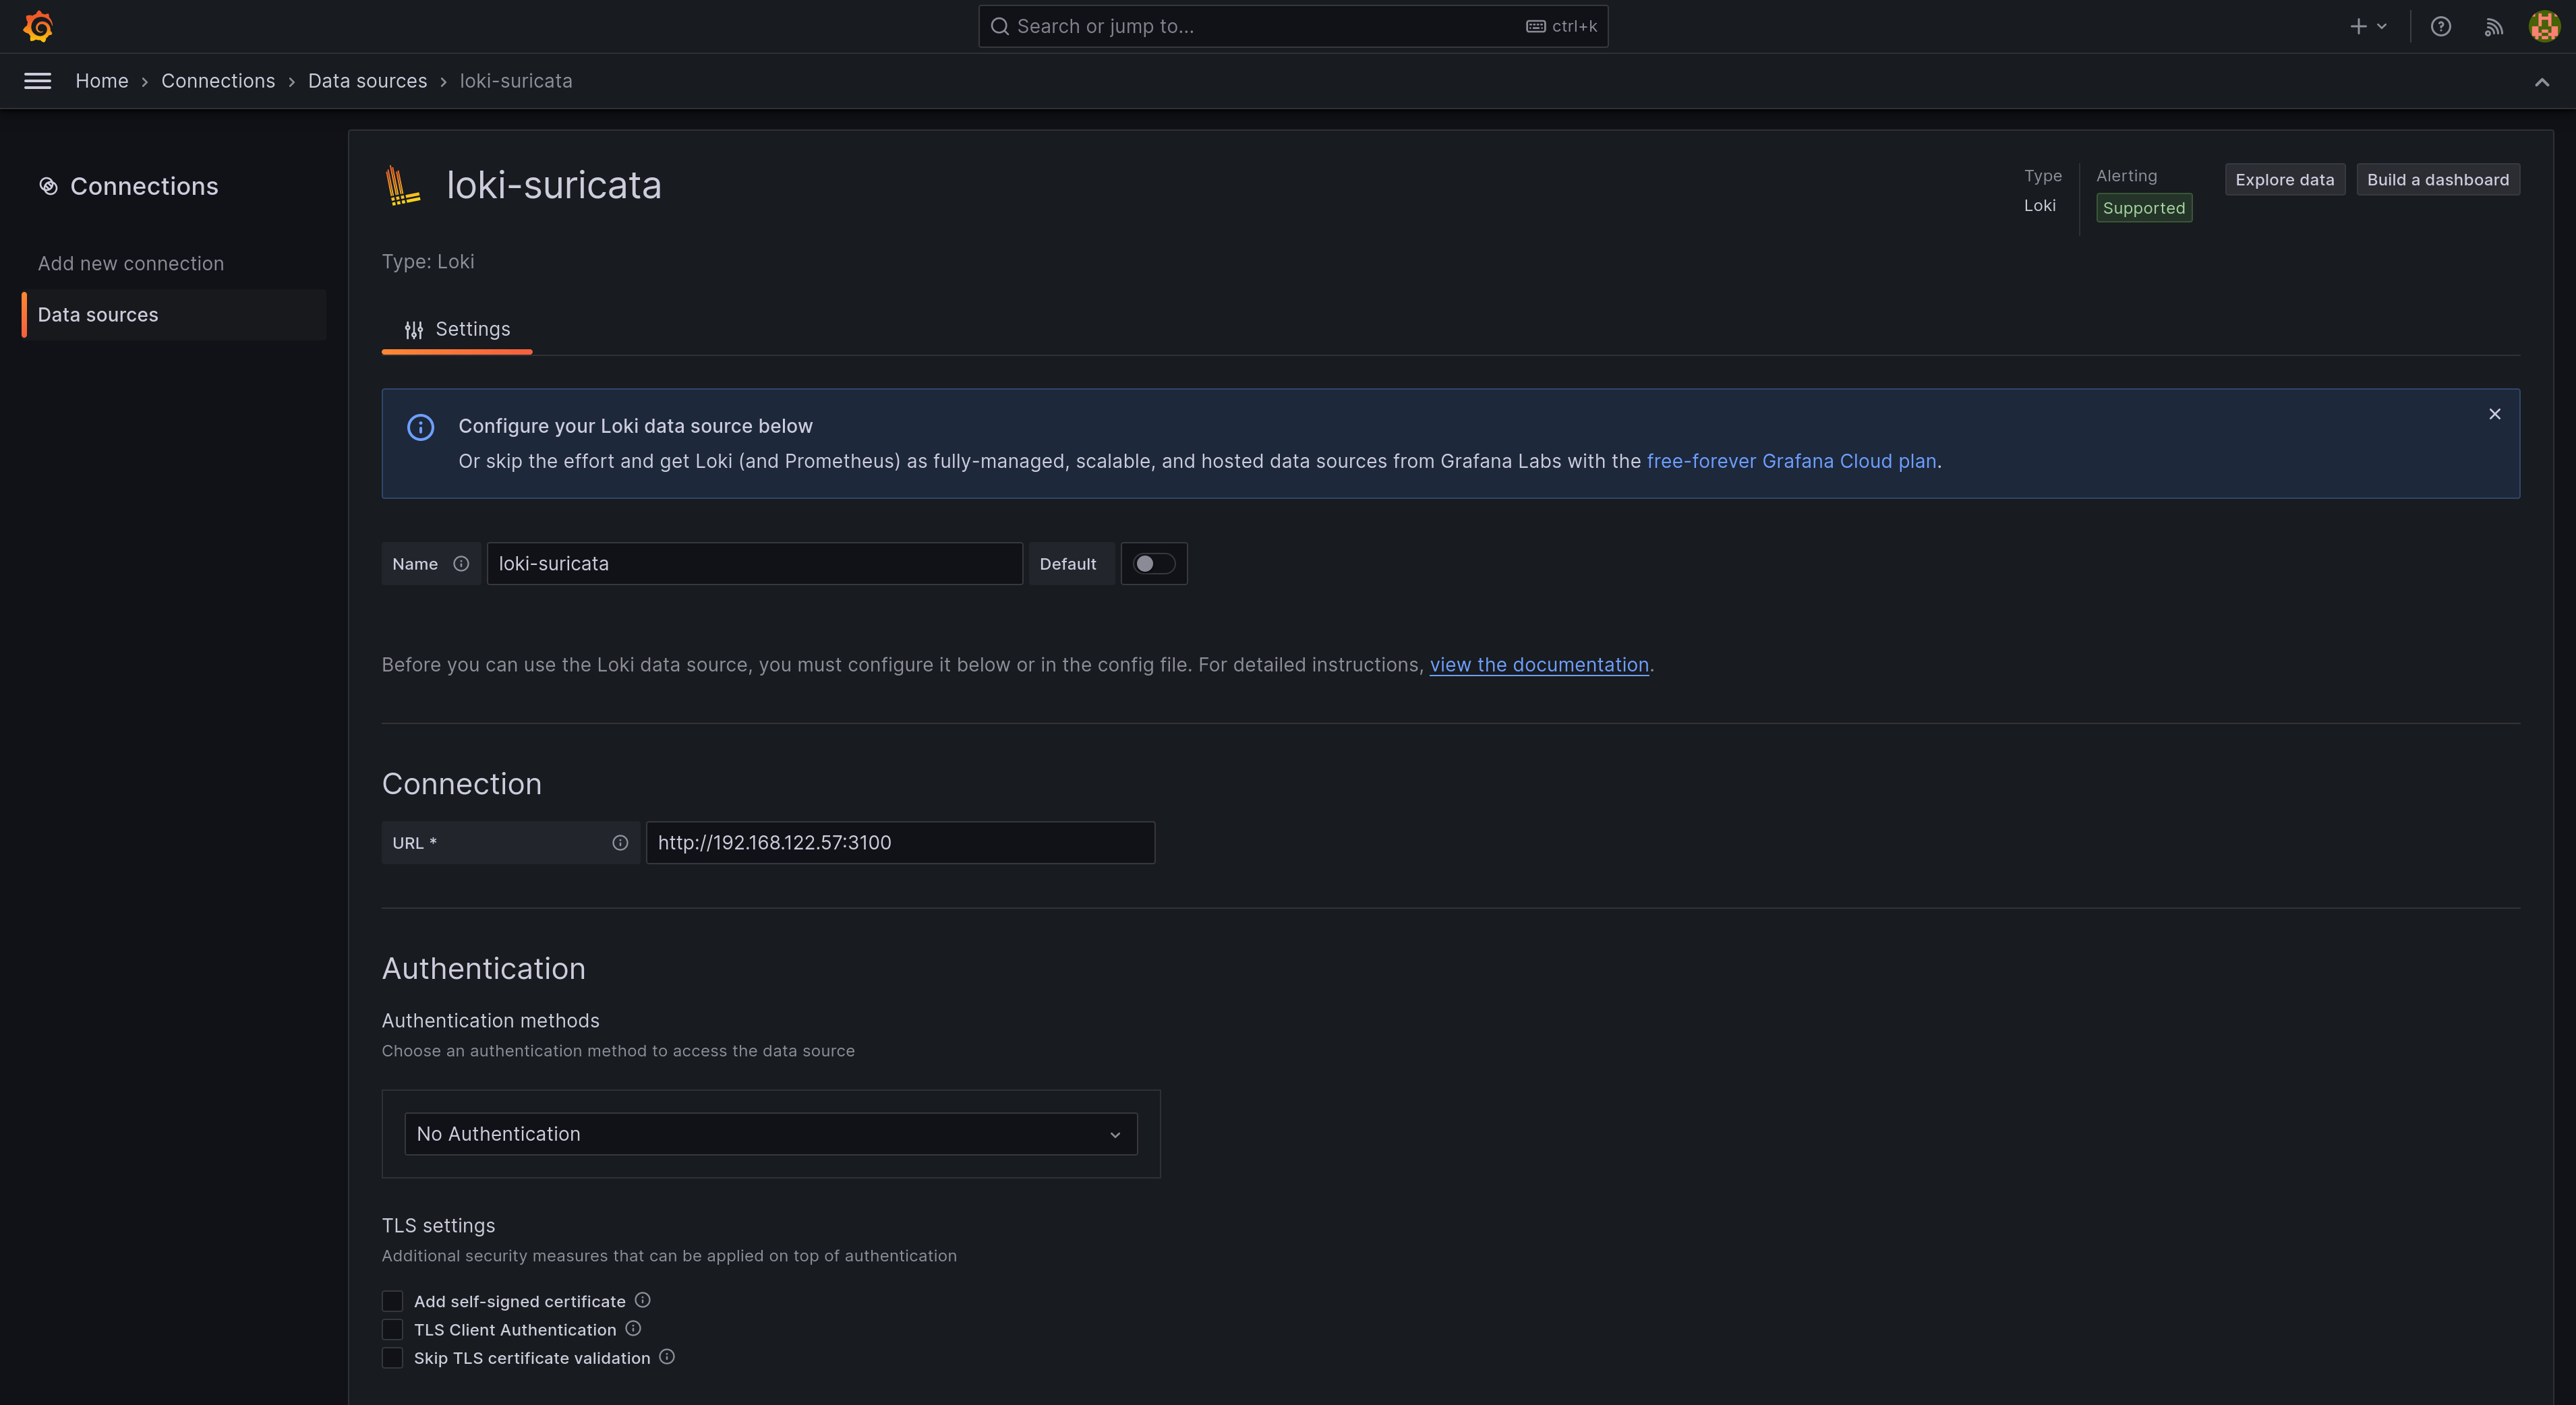2576x1405 pixels.
Task: Open Add new connection in sidebar
Action: coord(131,264)
